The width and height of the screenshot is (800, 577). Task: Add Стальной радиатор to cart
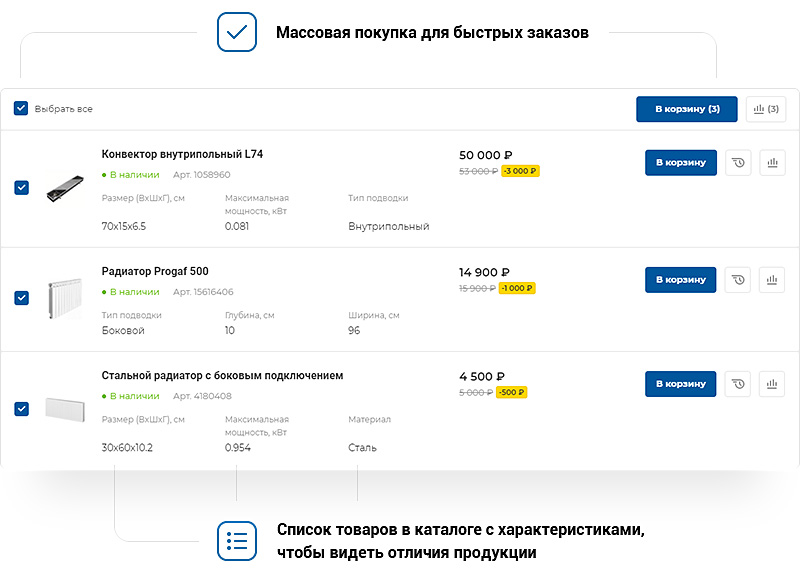[x=681, y=383]
